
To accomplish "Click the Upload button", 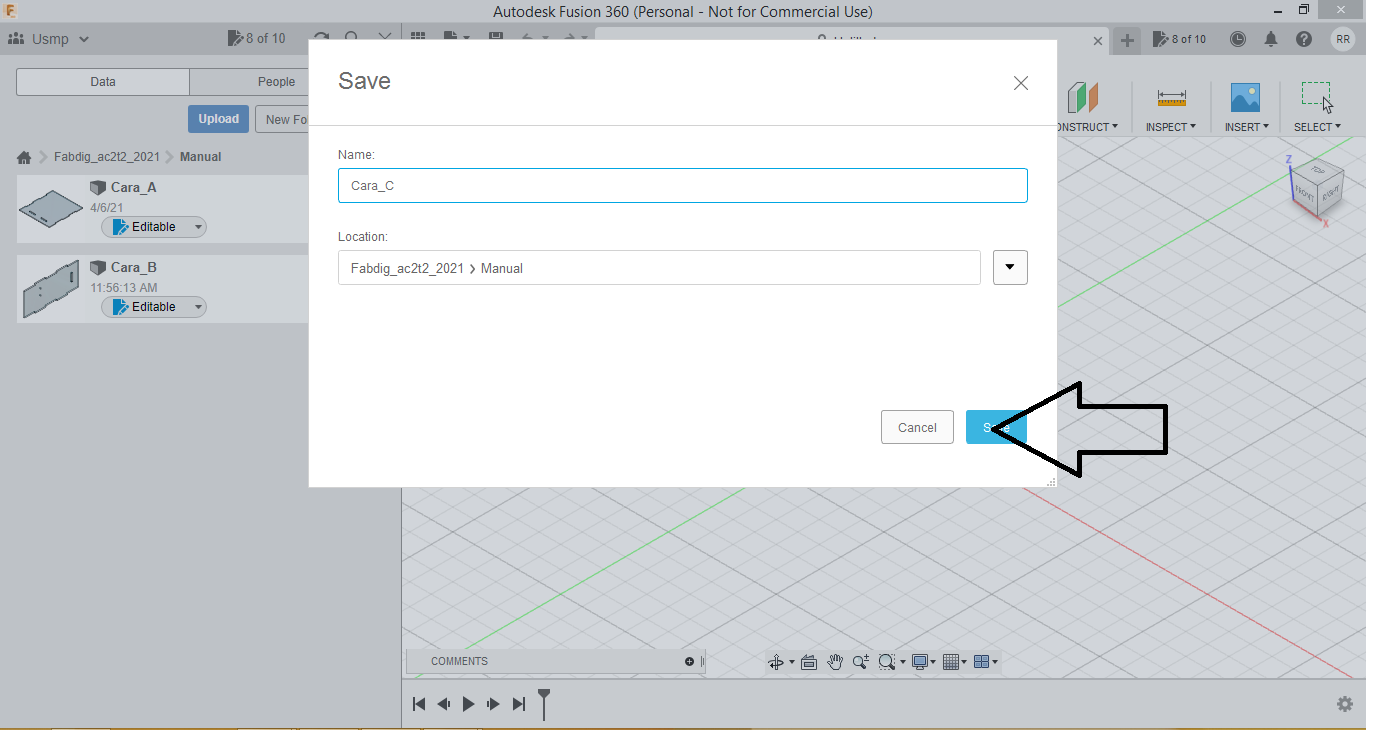I will click(x=218, y=119).
